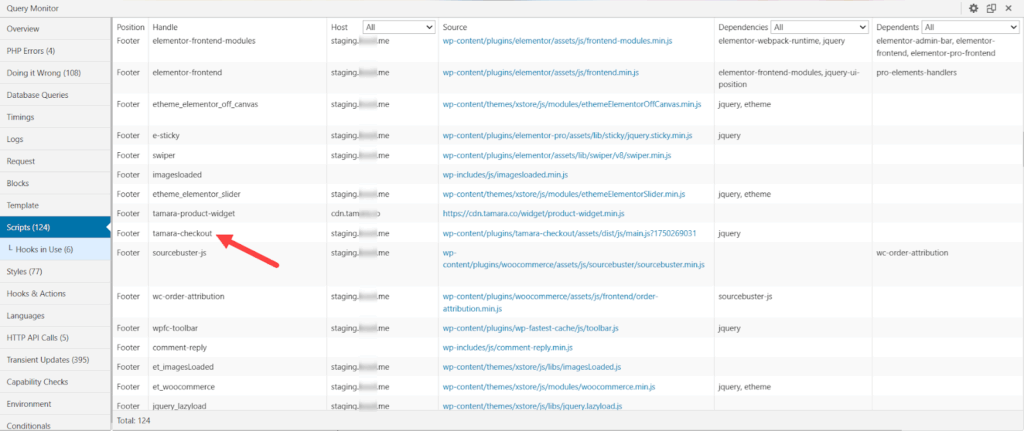
Task: Open HTTP API Calls (5) panel
Action: coord(38,338)
